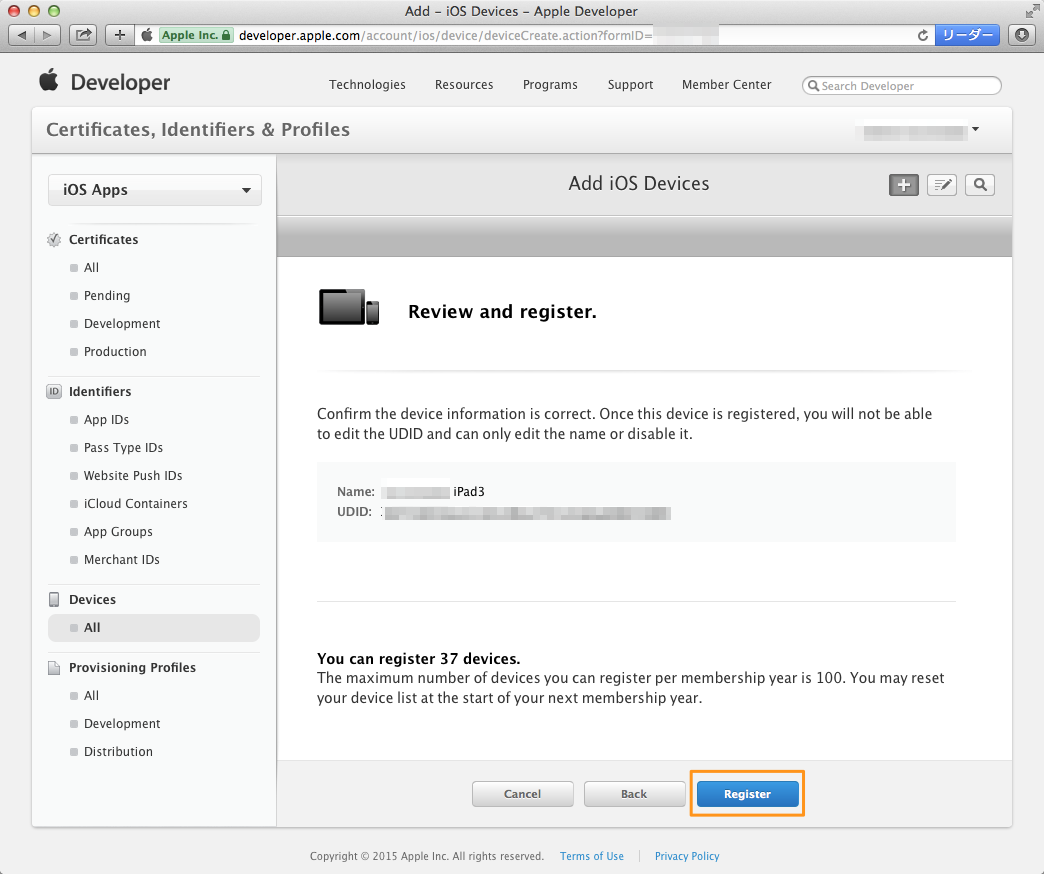
Task: Click the edit devices pencil icon
Action: click(941, 184)
